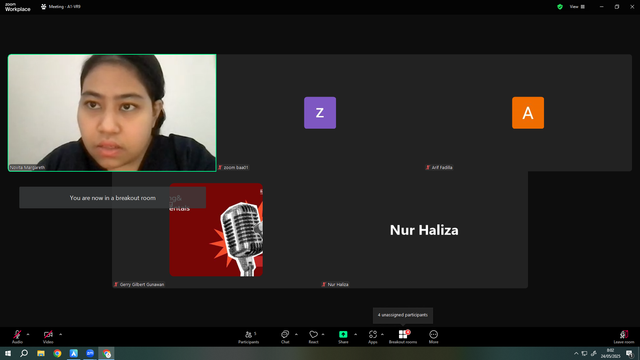Expand react options arrow
The image size is (640, 360).
coord(323,334)
